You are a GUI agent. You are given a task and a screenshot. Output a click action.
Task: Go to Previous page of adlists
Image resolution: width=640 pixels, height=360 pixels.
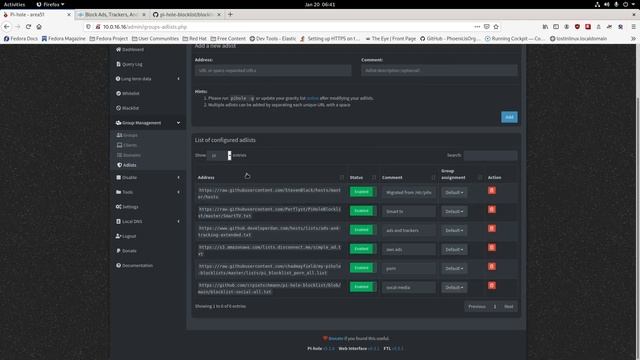tap(477, 307)
